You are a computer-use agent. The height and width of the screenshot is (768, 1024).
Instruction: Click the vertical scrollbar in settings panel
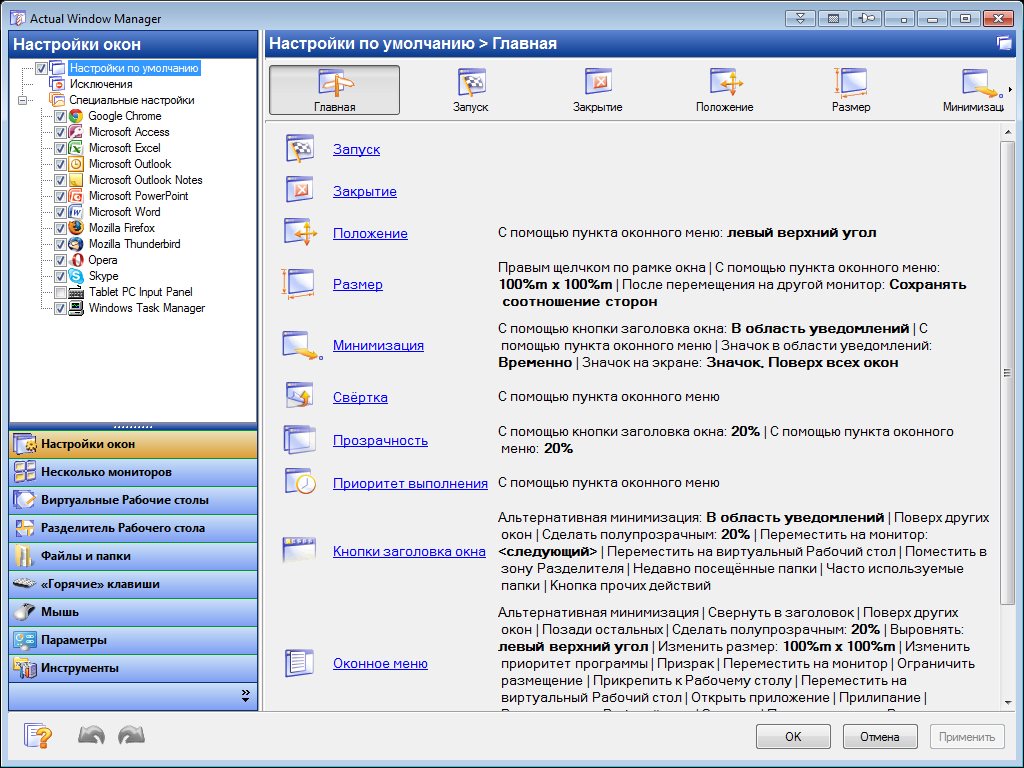(1008, 372)
